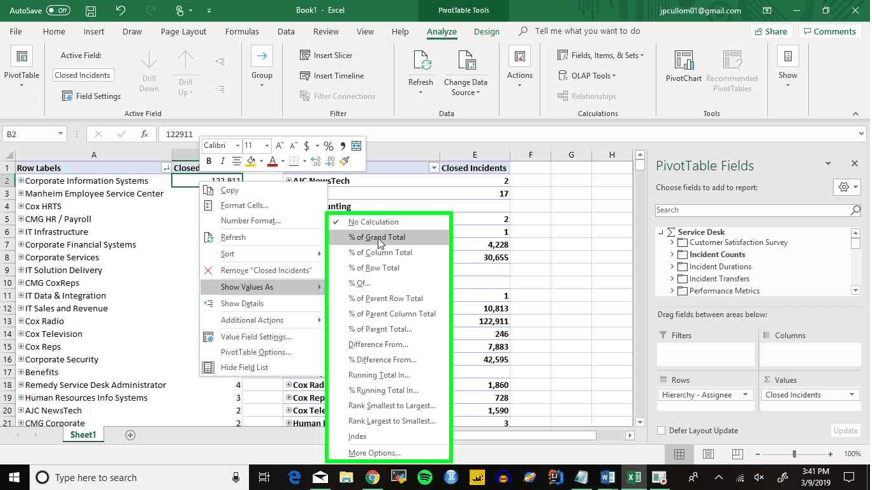
Task: Switch to Page Layout view in the status bar
Action: (708, 454)
